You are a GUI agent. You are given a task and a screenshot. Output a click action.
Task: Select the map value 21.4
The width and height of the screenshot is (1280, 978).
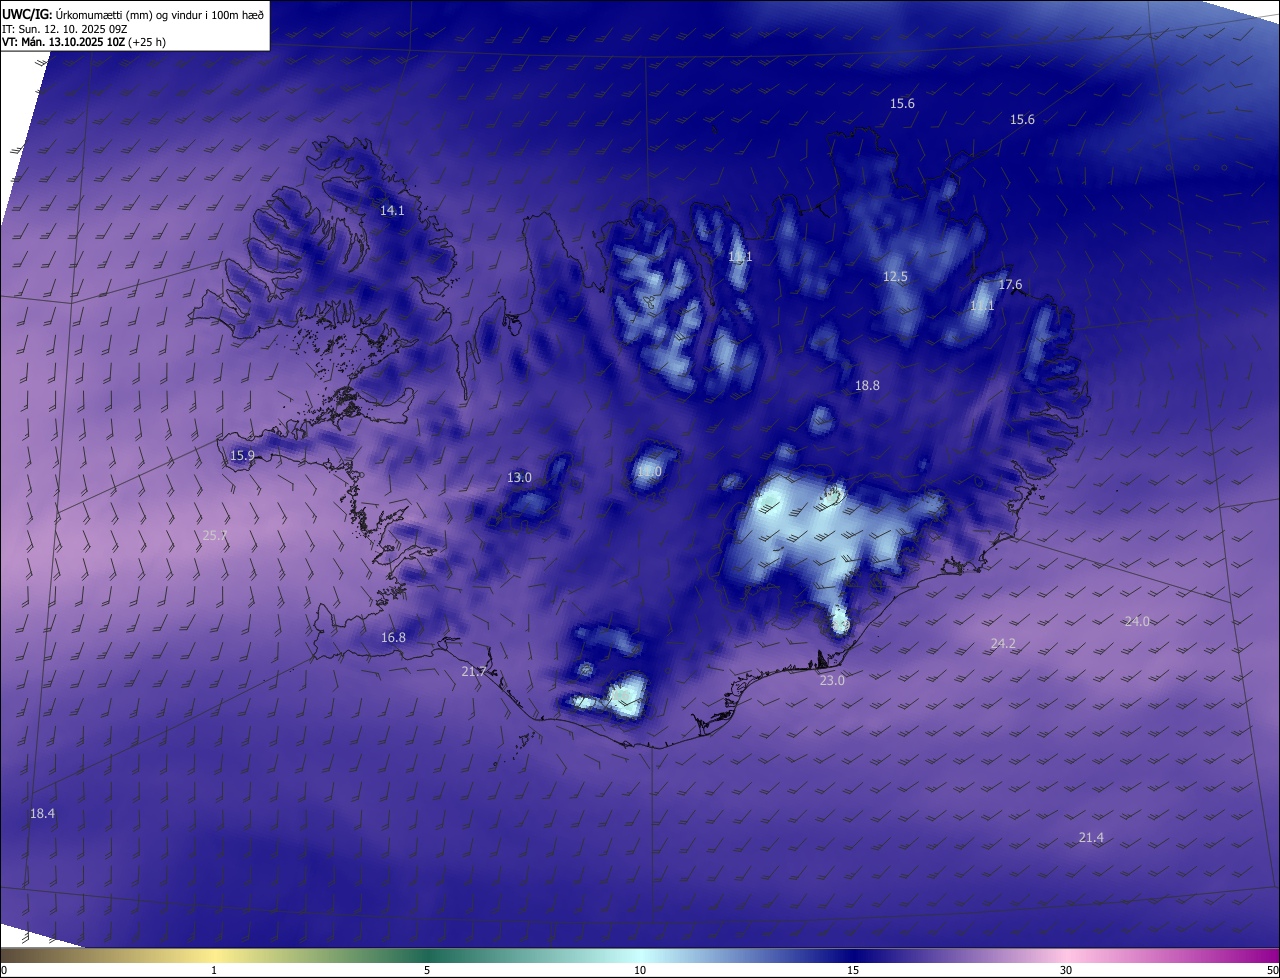[x=1091, y=838]
